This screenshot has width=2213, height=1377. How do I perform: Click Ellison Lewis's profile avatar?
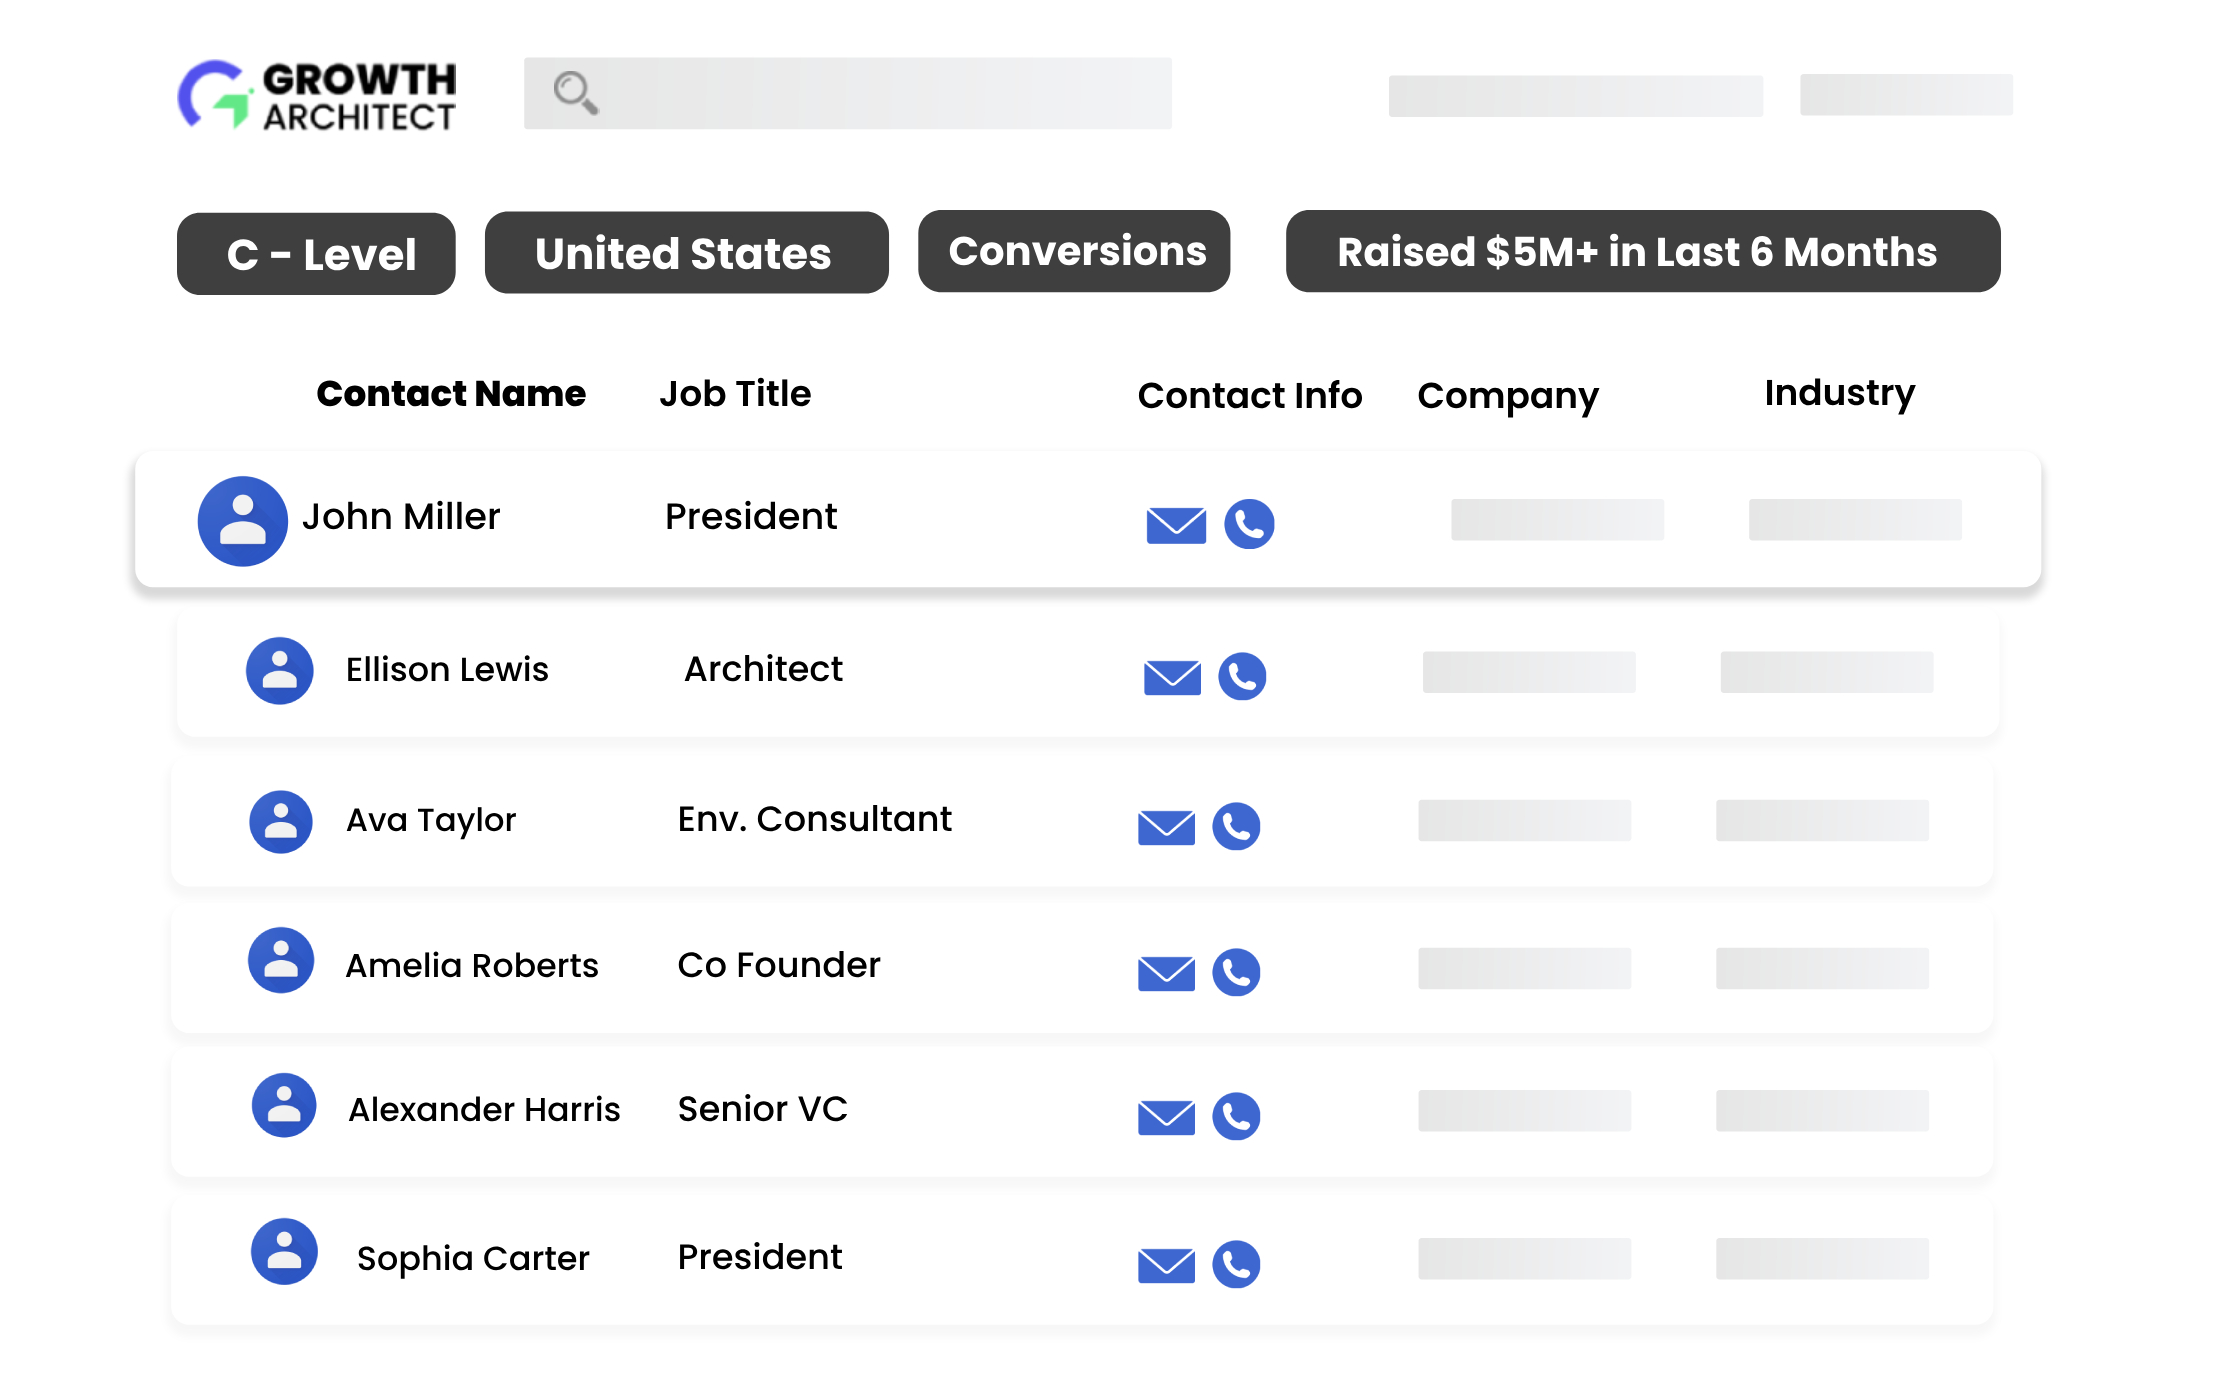[x=280, y=670]
